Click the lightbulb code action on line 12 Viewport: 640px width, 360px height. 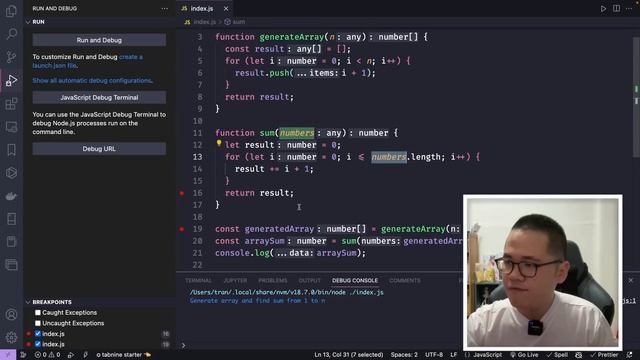pos(219,143)
